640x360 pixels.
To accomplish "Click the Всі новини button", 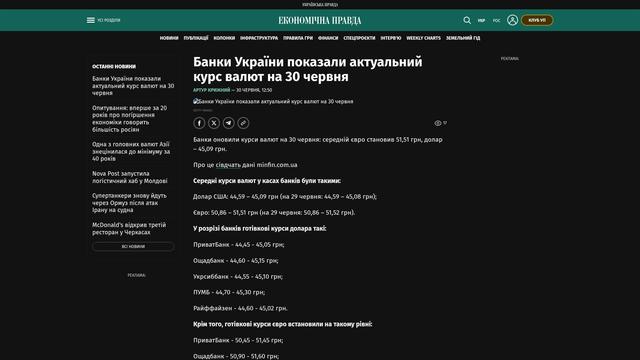I will [x=133, y=246].
